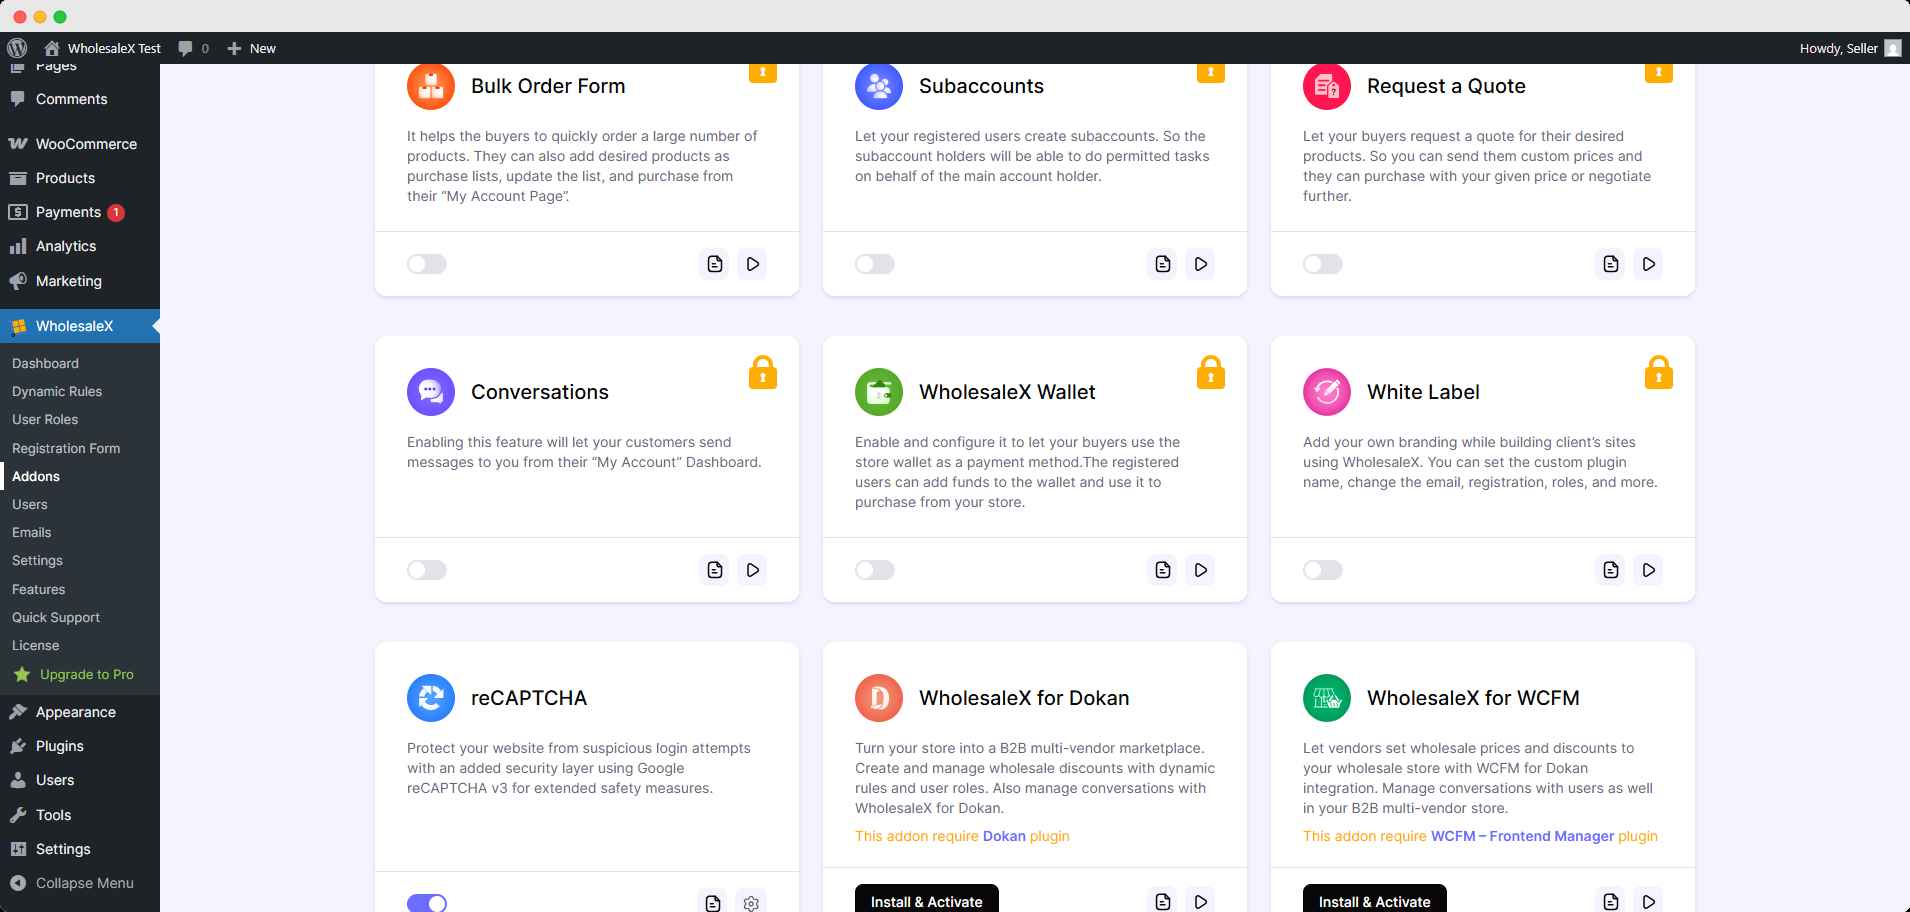Open reCAPTCHA documentation icon
The width and height of the screenshot is (1910, 912).
[x=713, y=903]
